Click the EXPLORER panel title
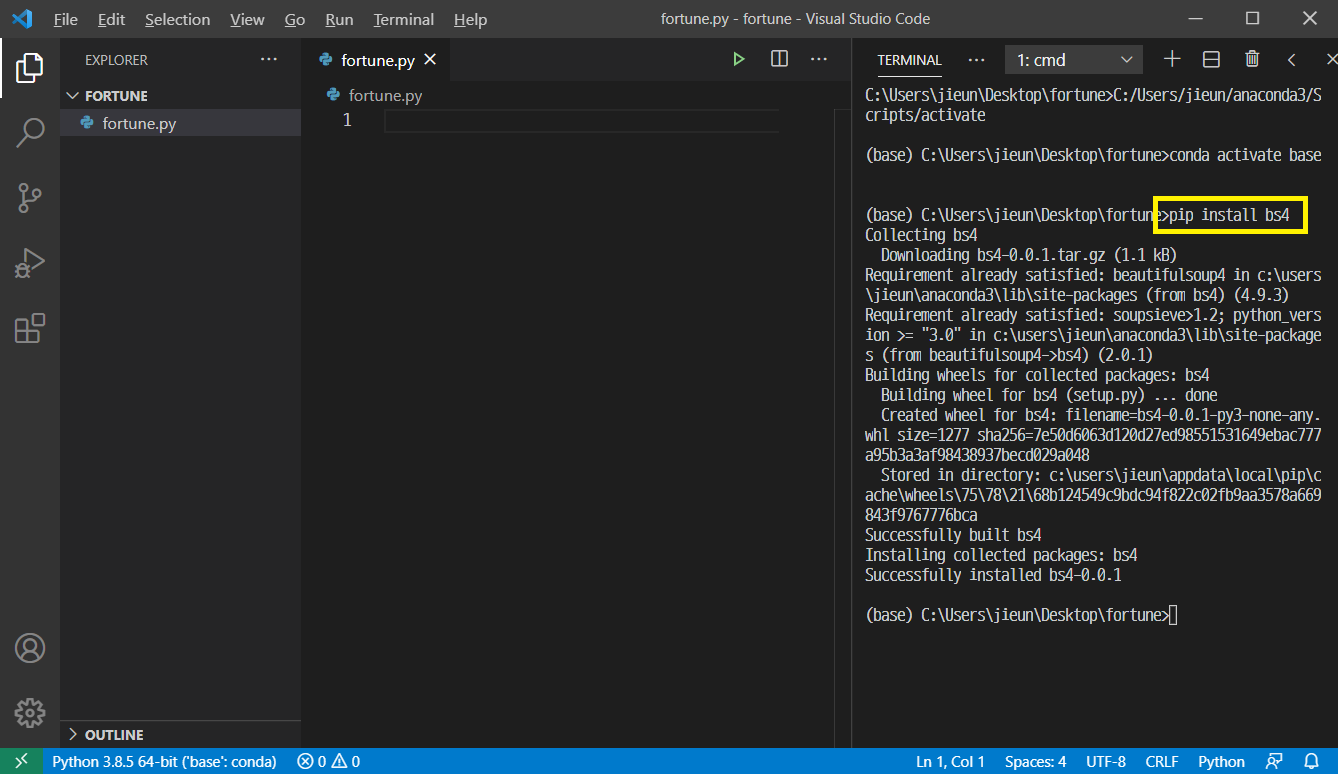 tap(116, 60)
